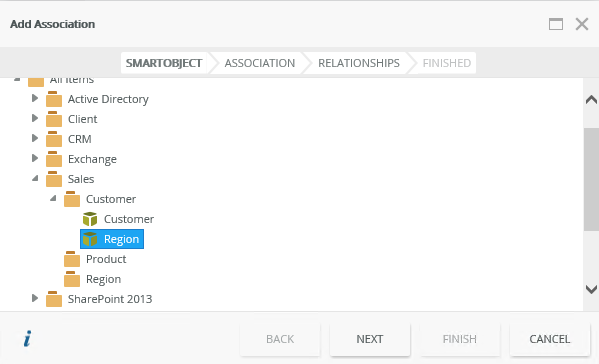The height and width of the screenshot is (364, 599).
Task: Click the Region SmartObject cube icon
Action: [x=90, y=239]
